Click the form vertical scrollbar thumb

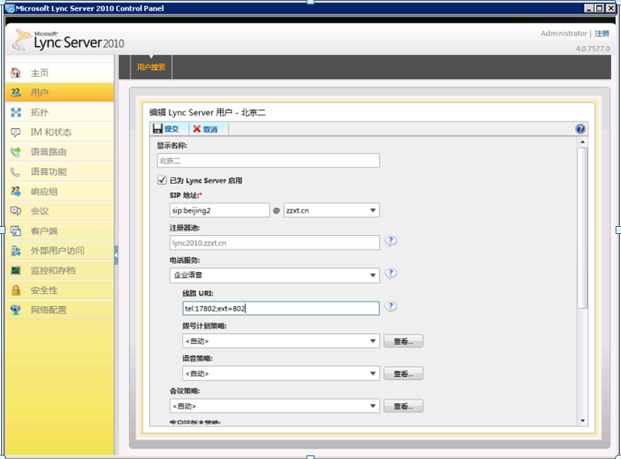[x=582, y=228]
